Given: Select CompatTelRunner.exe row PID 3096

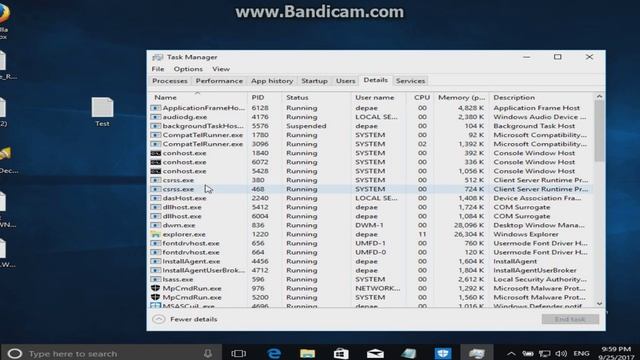Looking at the screenshot, I should [x=371, y=144].
